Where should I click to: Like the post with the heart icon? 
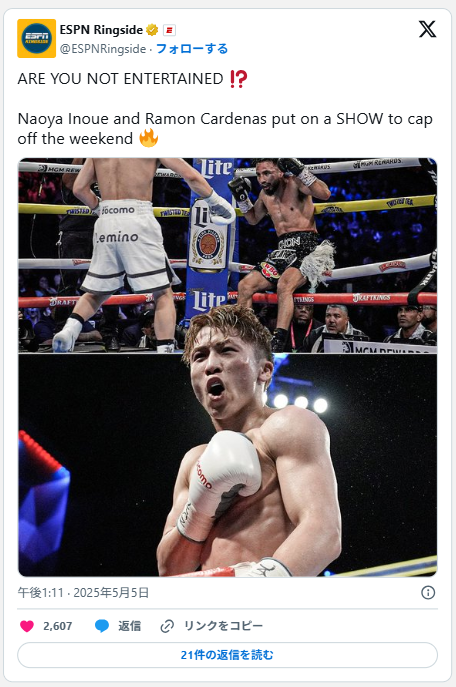tap(27, 626)
